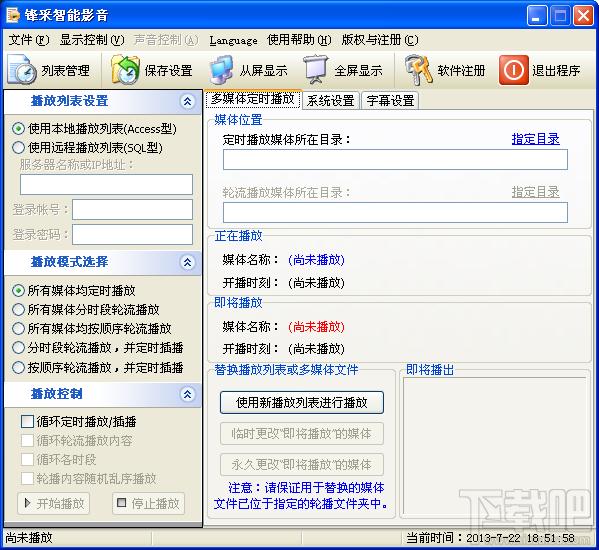This screenshot has height=550, width=599.
Task: Minimize the 锋采智能影音 window
Action: [x=536, y=16]
